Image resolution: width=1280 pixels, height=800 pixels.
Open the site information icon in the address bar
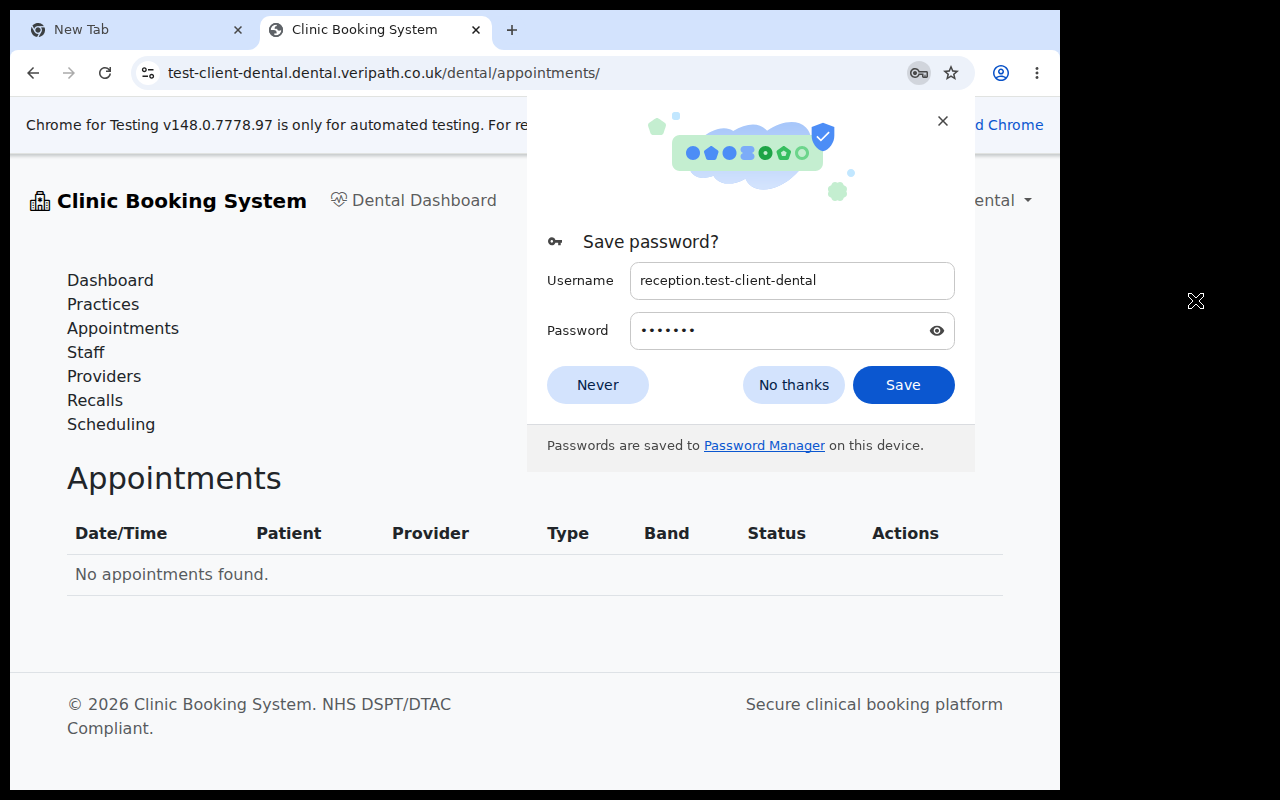click(x=148, y=73)
